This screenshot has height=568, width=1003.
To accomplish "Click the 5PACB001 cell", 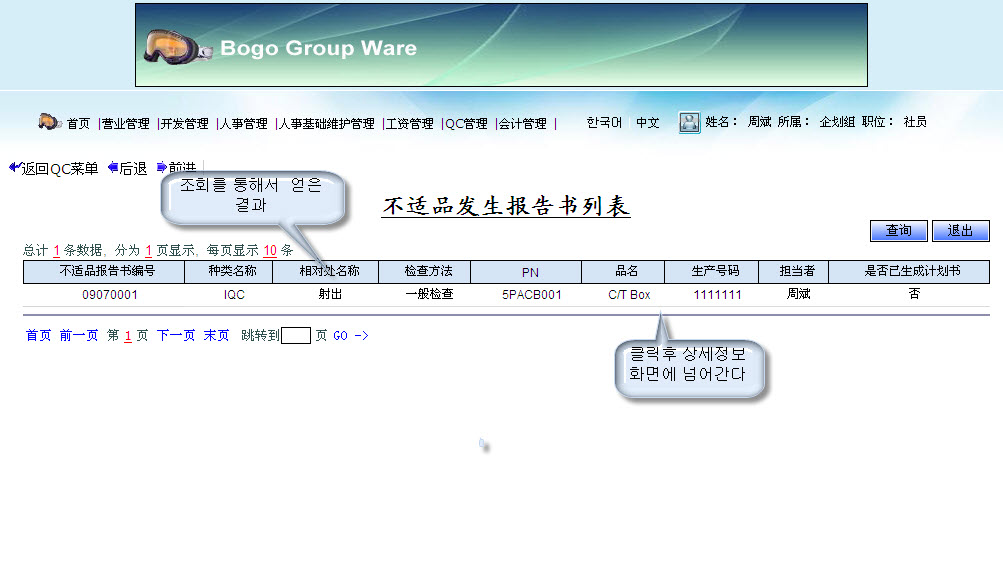I will point(532,295).
